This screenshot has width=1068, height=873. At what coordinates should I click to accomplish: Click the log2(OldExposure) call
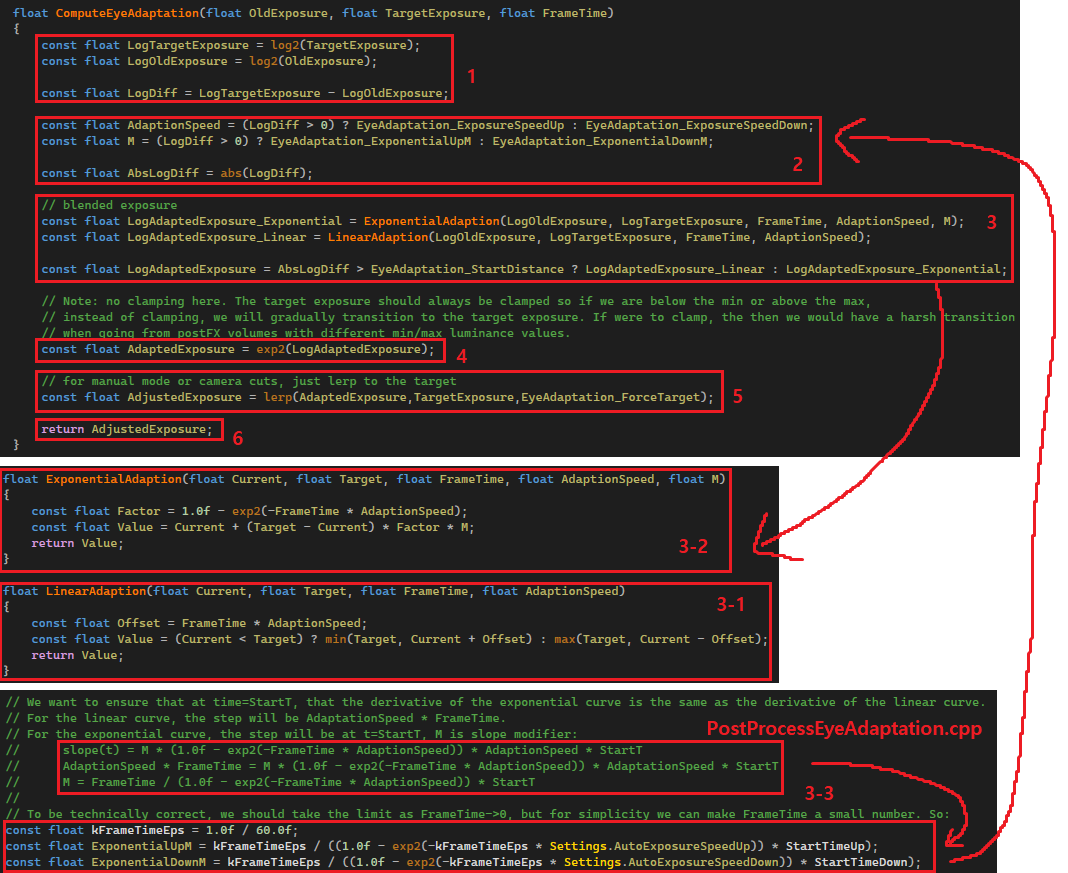(309, 61)
